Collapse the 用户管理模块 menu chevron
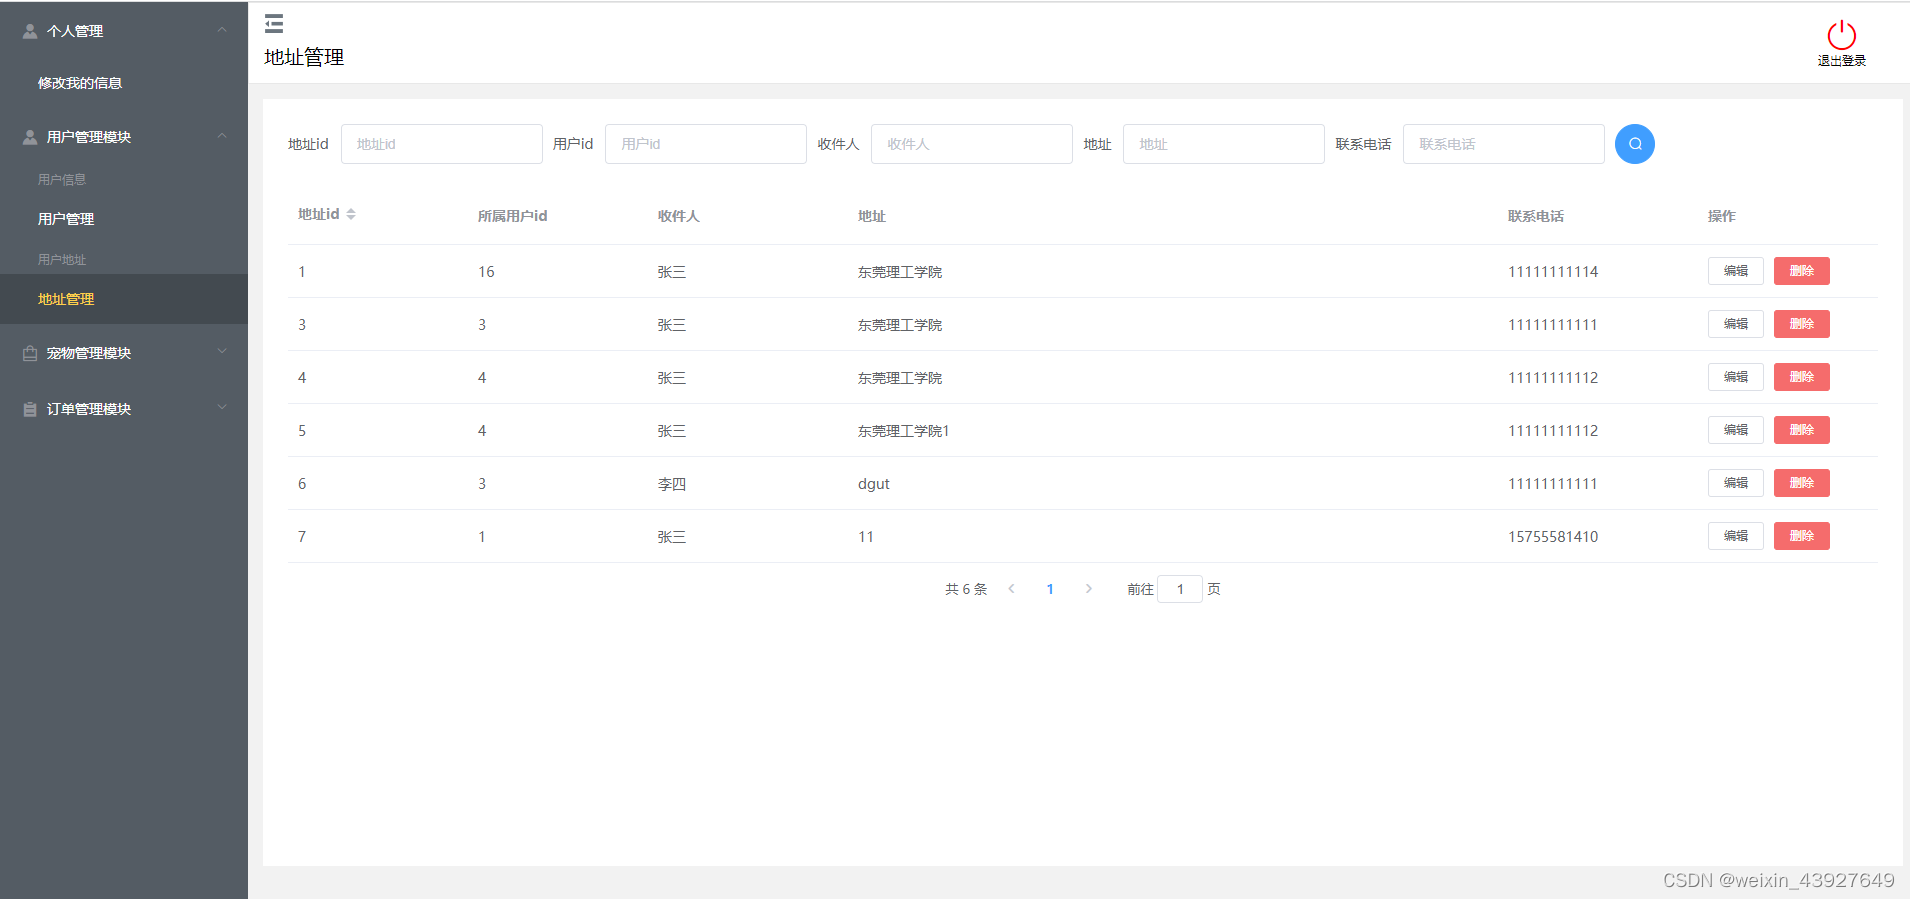 (x=222, y=137)
